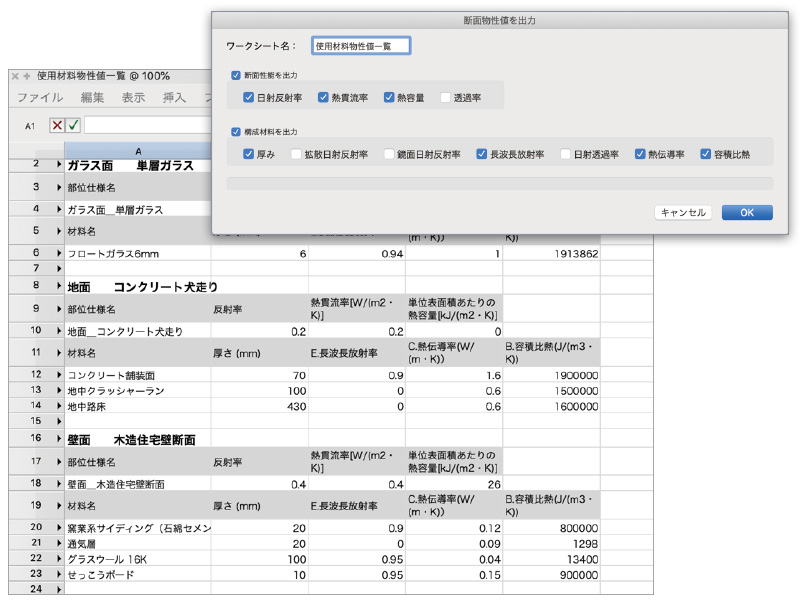Open the ファイル menu

point(40,98)
